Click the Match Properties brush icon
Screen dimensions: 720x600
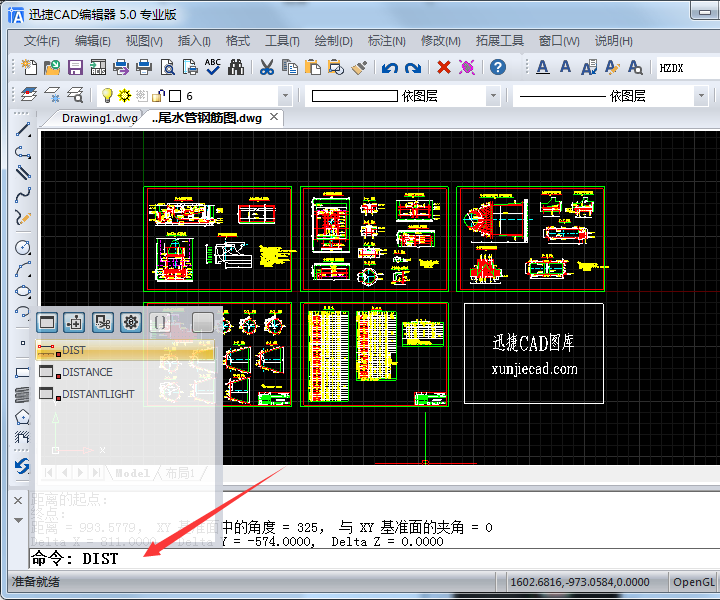click(359, 67)
